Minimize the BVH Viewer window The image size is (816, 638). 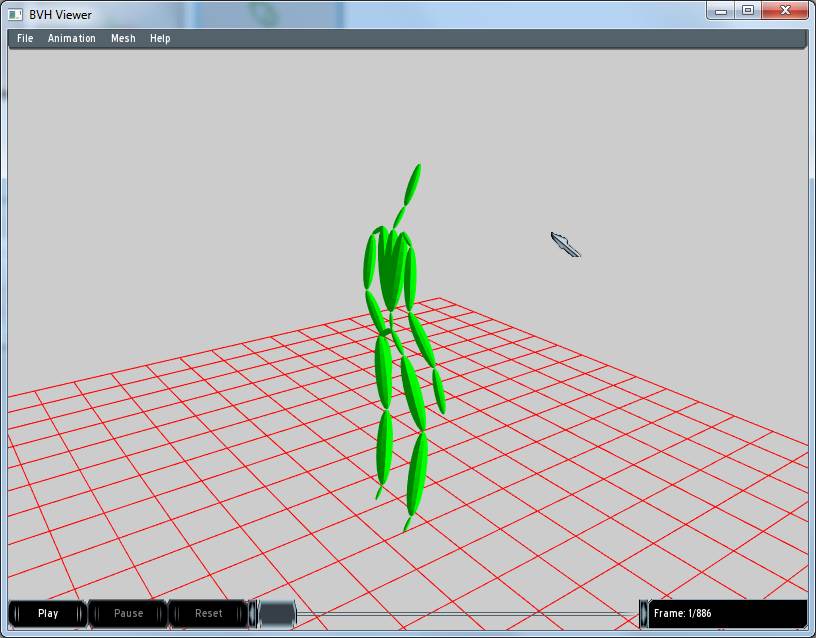721,11
